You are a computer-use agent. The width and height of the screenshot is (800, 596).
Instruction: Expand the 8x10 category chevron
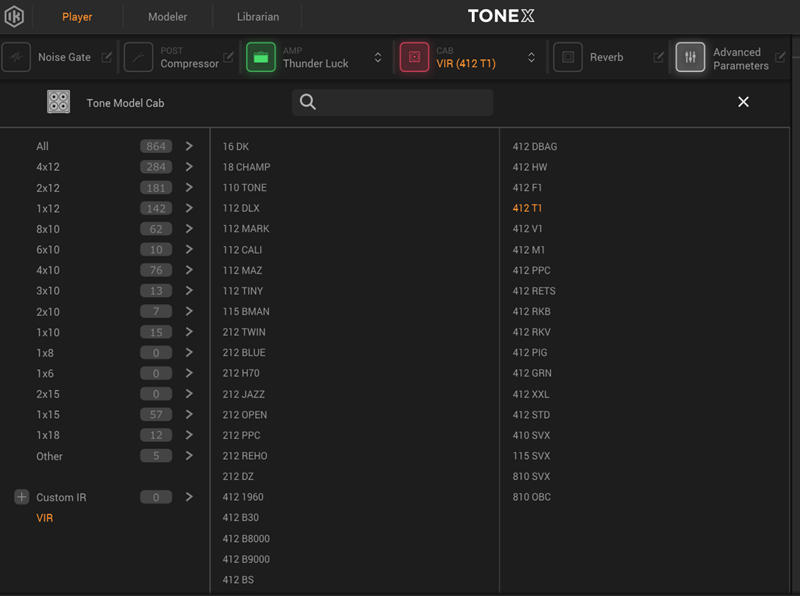pyautogui.click(x=189, y=229)
